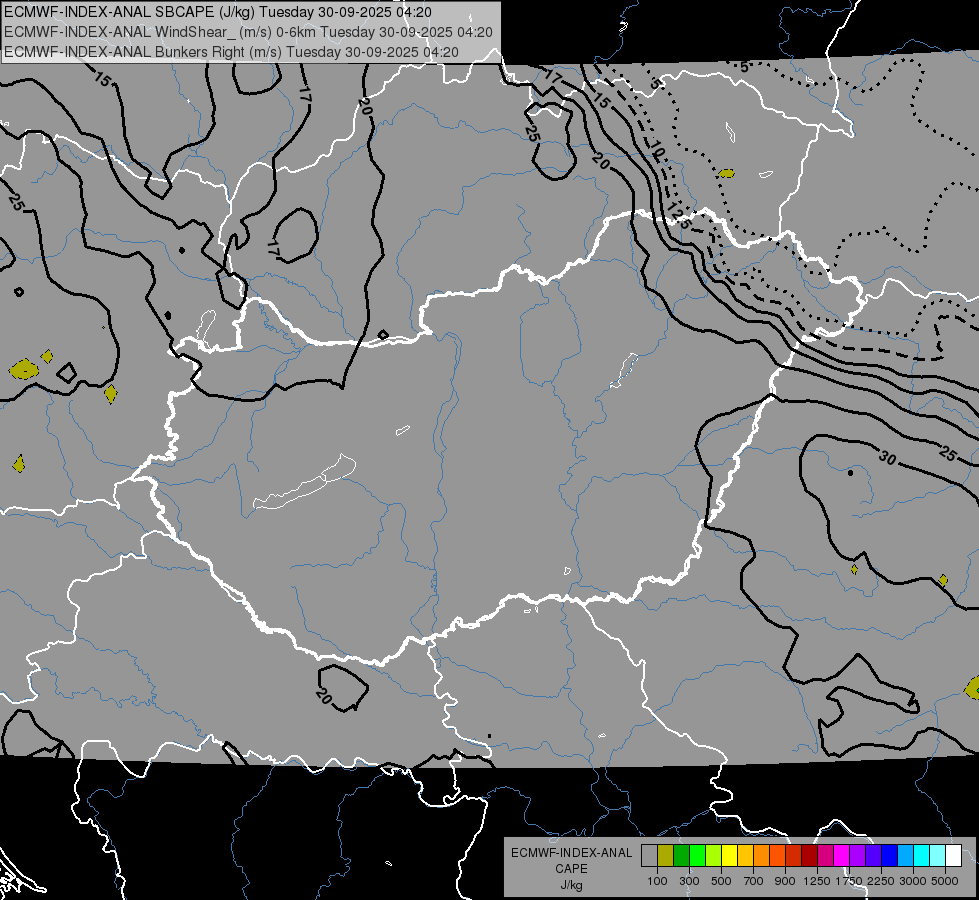Pick the yellow CAPE legend swatch
The width and height of the screenshot is (979, 900).
click(729, 856)
